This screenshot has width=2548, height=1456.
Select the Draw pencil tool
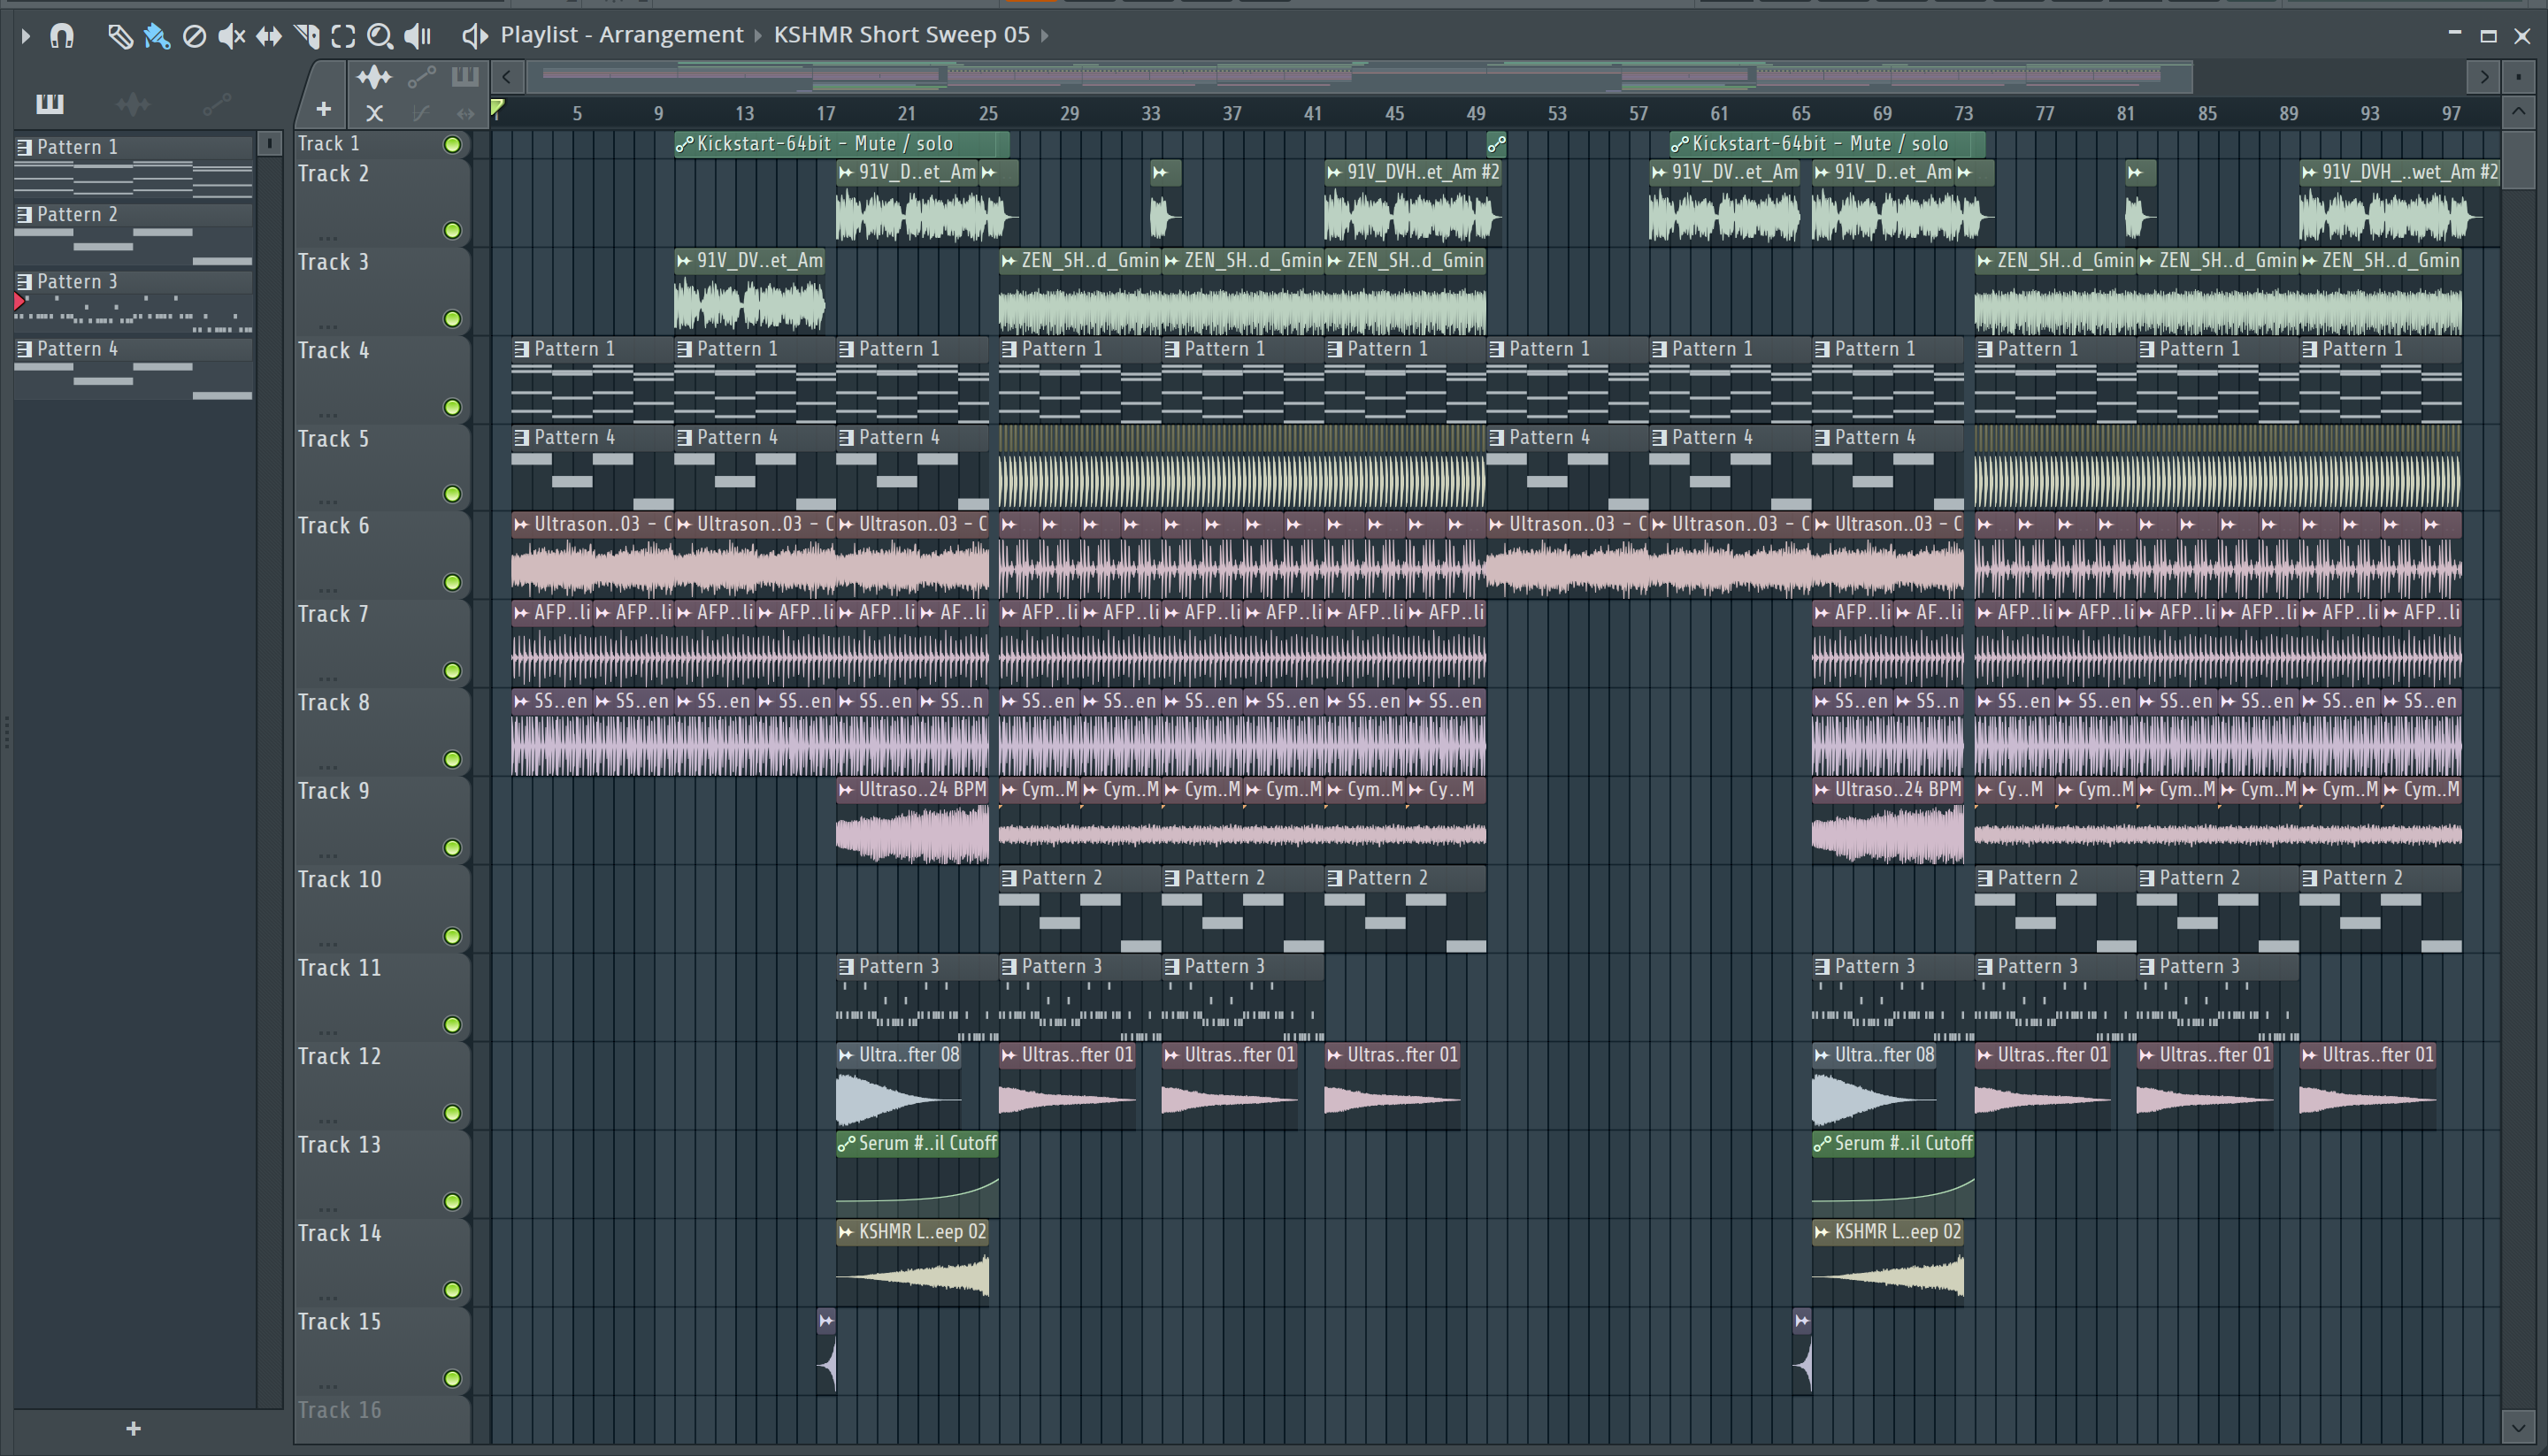click(120, 36)
